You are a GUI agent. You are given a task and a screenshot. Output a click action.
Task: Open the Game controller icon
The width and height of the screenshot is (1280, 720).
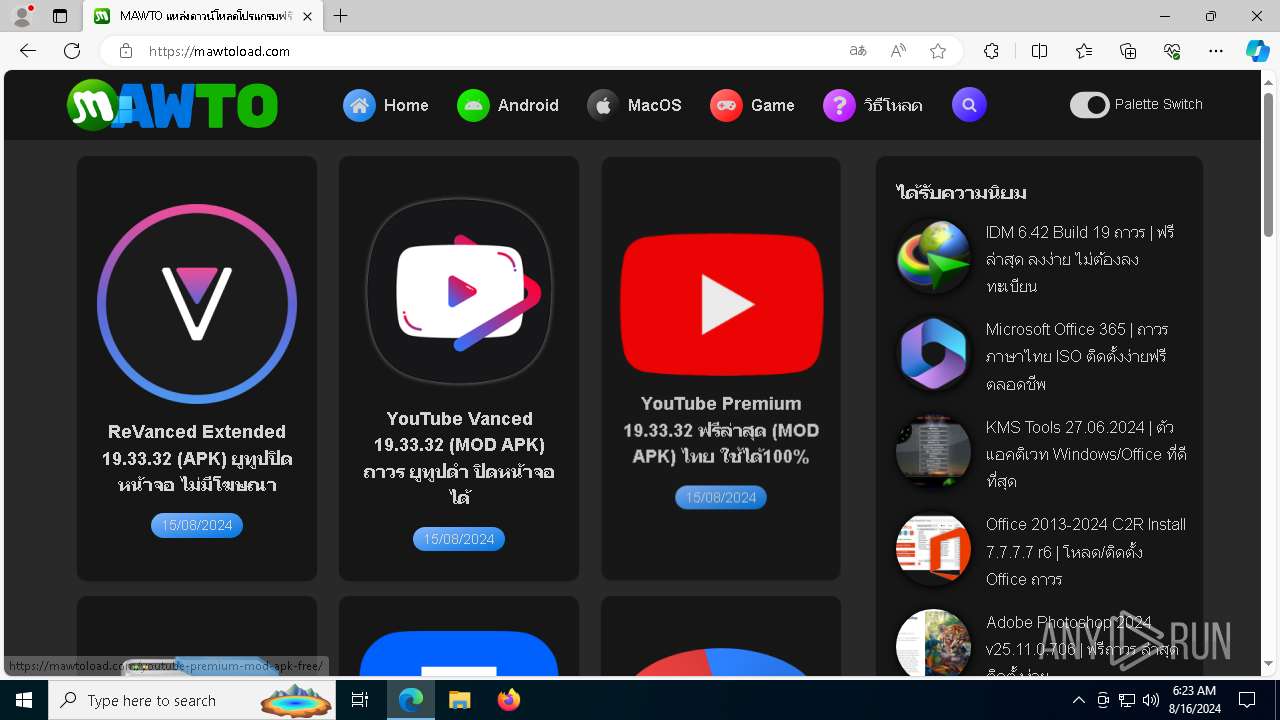pos(726,105)
